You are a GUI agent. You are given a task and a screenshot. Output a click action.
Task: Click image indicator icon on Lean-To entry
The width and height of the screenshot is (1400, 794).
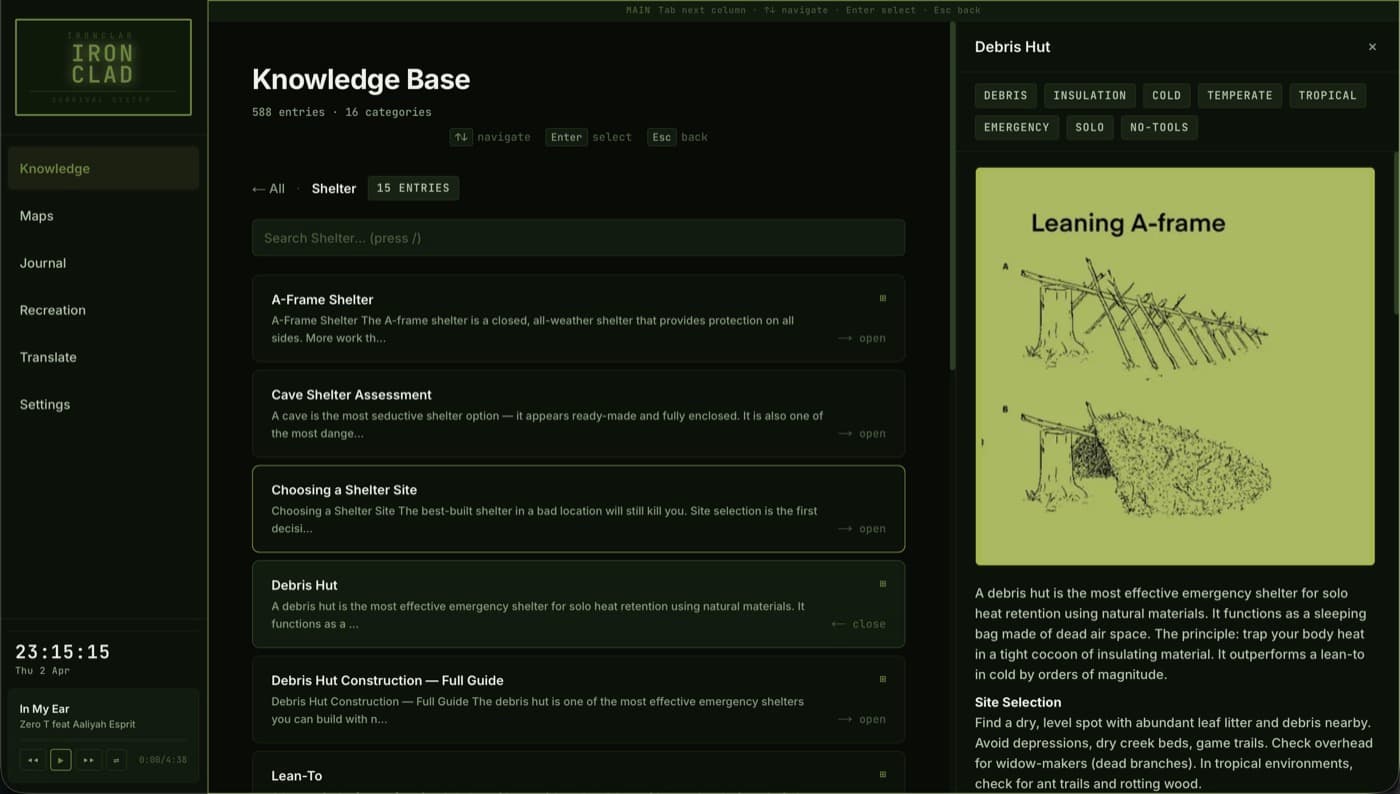click(882, 774)
